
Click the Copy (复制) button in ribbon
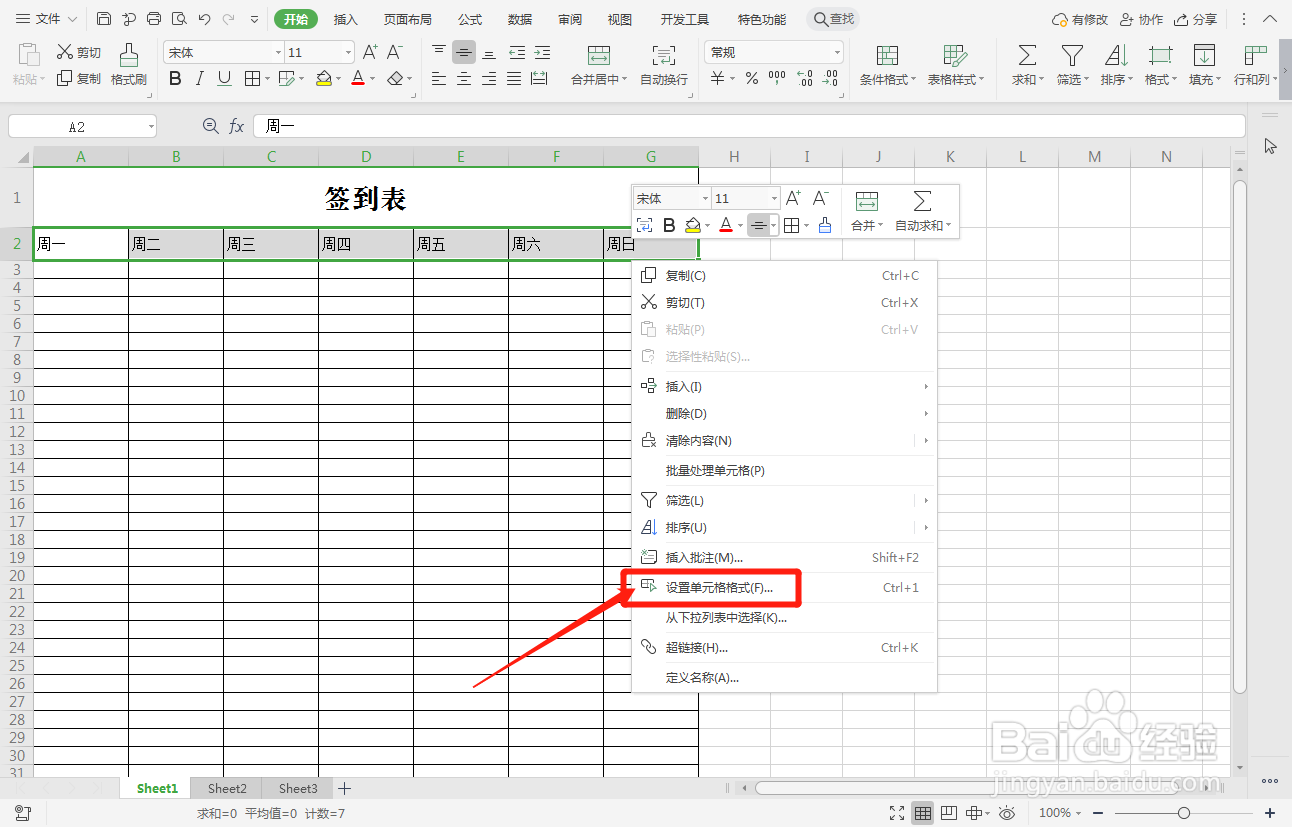click(79, 78)
